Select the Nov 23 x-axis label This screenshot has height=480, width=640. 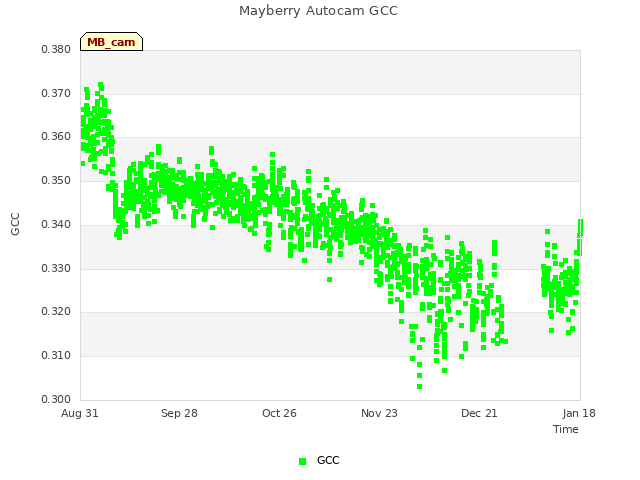coord(379,413)
